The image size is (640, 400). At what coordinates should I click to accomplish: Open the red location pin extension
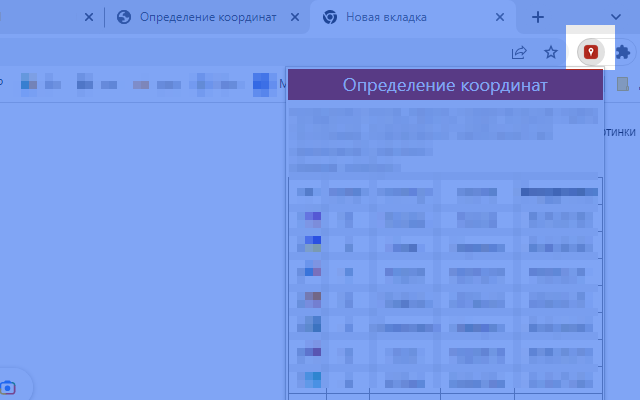(591, 52)
